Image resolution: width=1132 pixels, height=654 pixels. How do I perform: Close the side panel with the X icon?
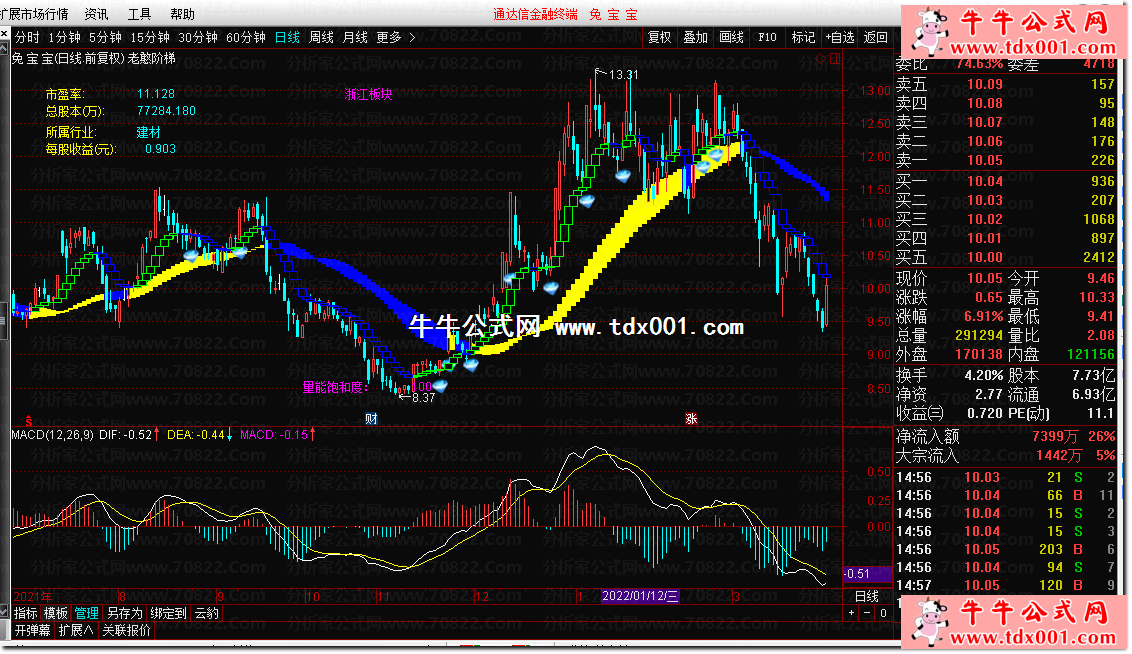coord(4,34)
